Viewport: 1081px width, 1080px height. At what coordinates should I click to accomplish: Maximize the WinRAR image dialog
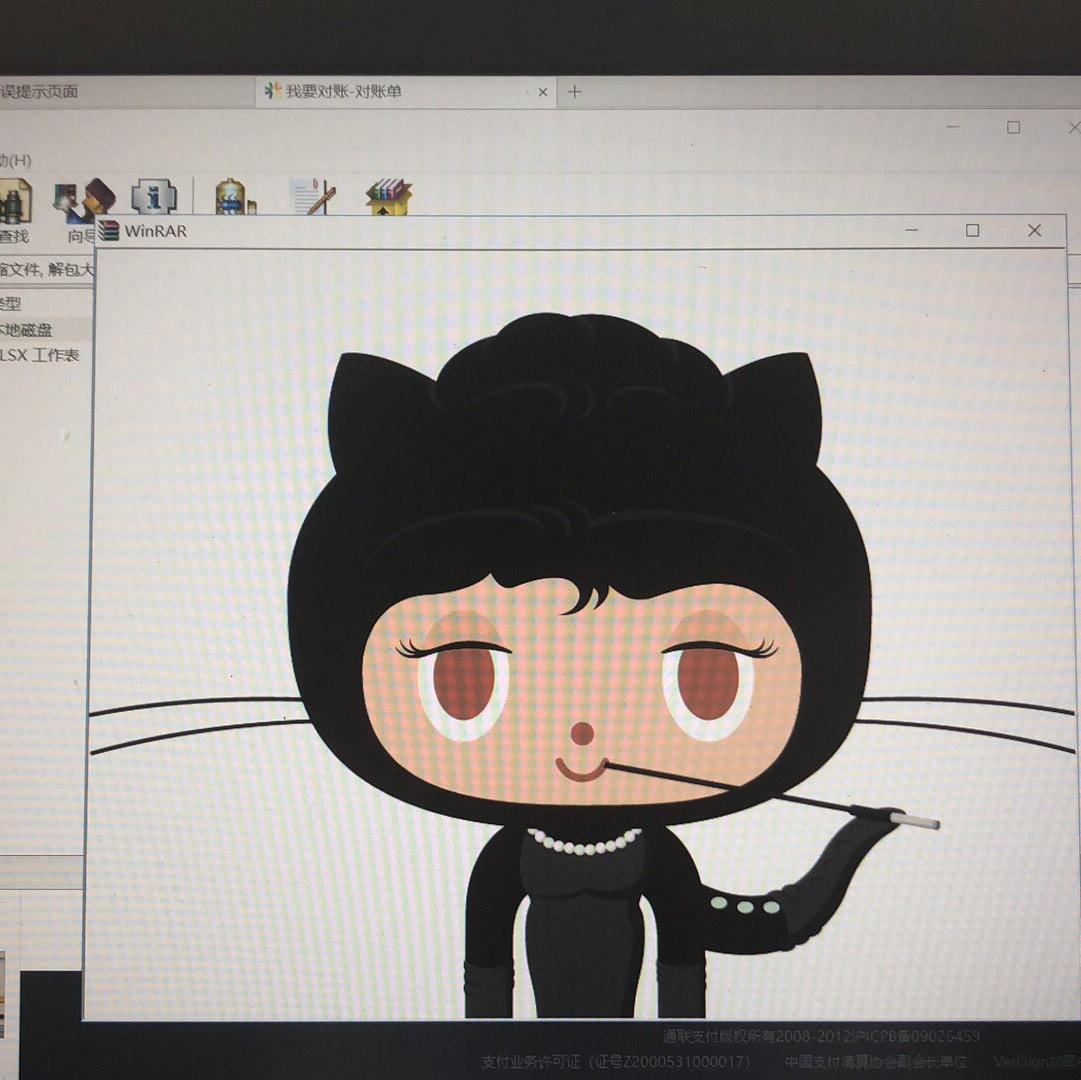point(972,230)
